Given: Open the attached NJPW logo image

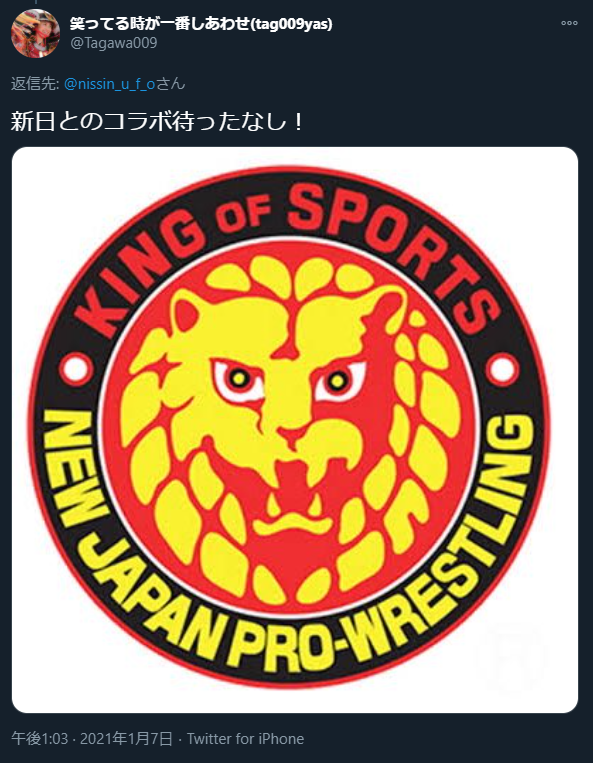Looking at the screenshot, I should pyautogui.click(x=295, y=430).
